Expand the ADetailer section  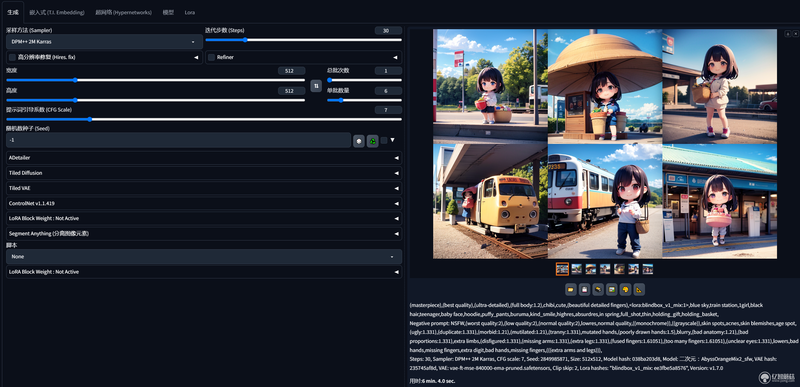(204, 158)
